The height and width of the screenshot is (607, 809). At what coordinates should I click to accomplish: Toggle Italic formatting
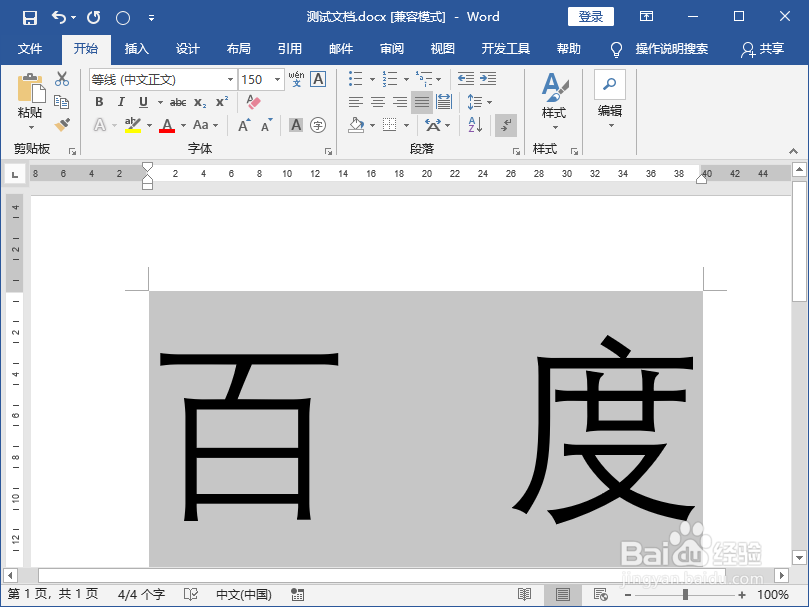tap(121, 102)
